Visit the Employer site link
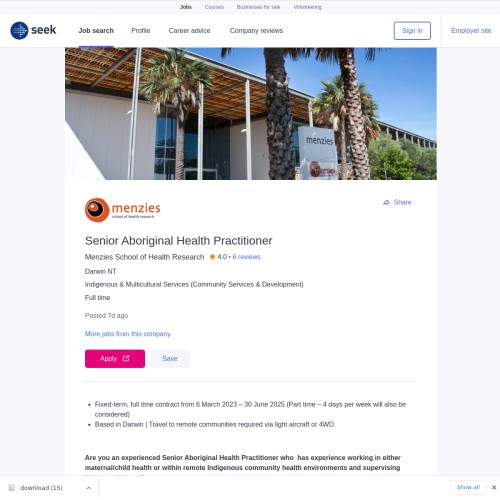Image resolution: width=500 pixels, height=500 pixels. [471, 31]
